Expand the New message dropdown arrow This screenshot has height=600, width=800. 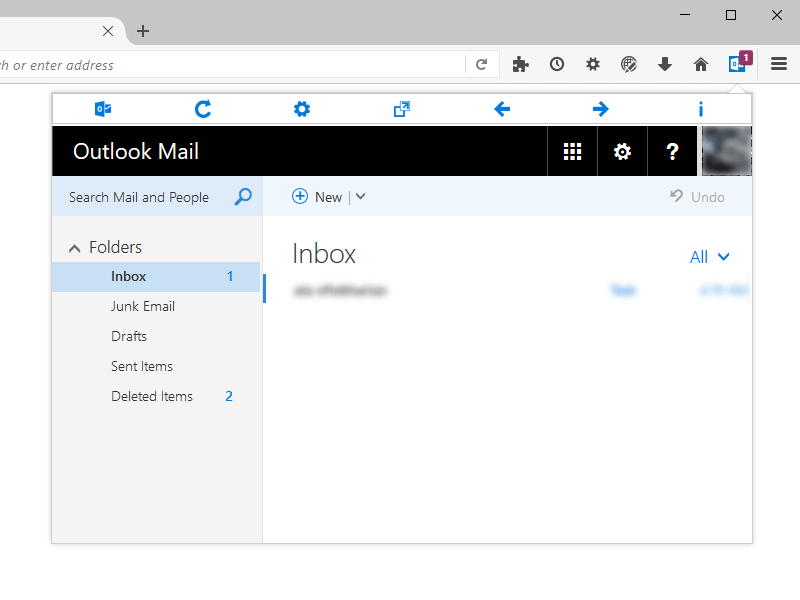coord(361,197)
